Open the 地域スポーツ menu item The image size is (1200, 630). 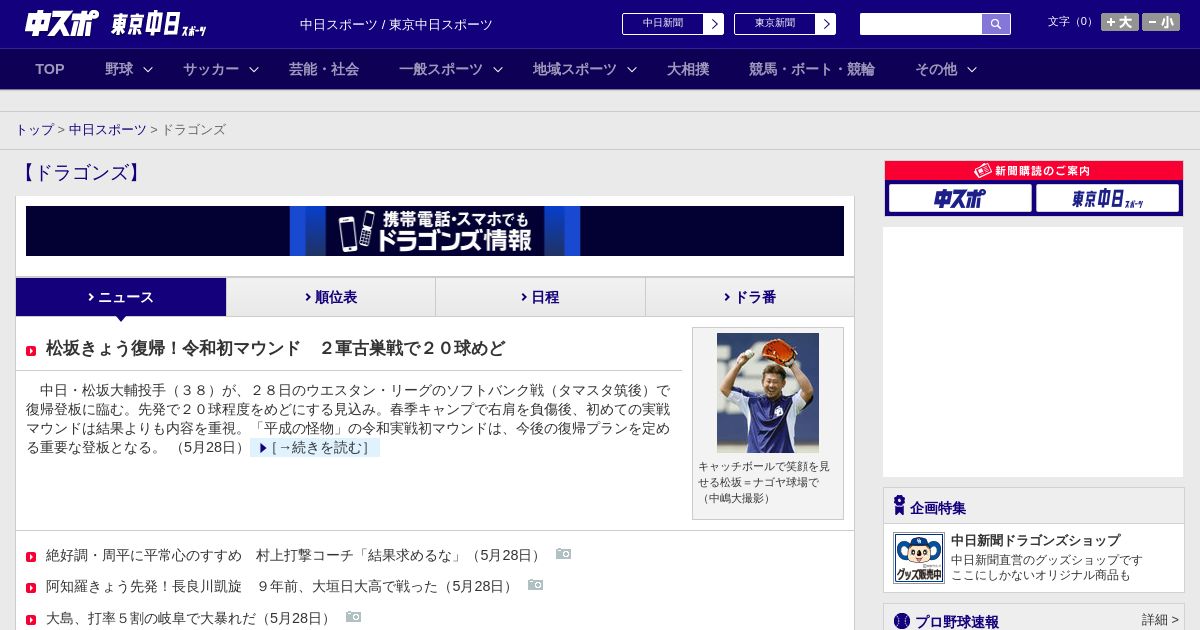[x=575, y=69]
